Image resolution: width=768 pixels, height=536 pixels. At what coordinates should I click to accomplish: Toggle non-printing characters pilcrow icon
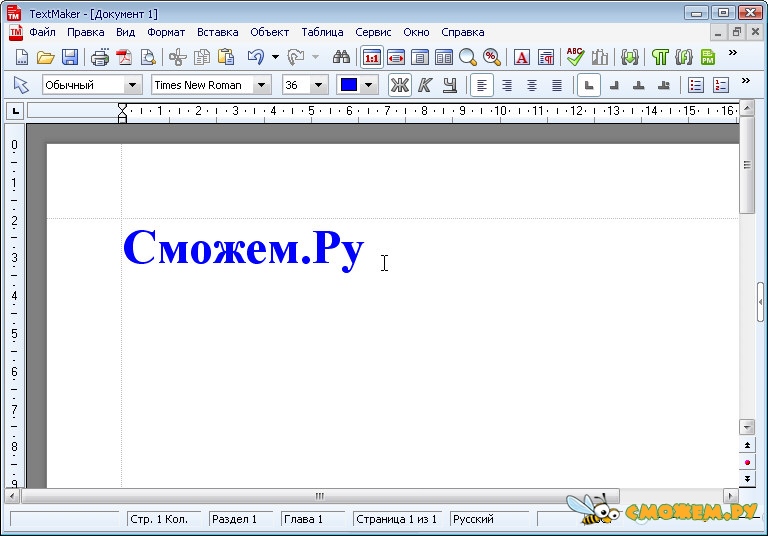660,57
